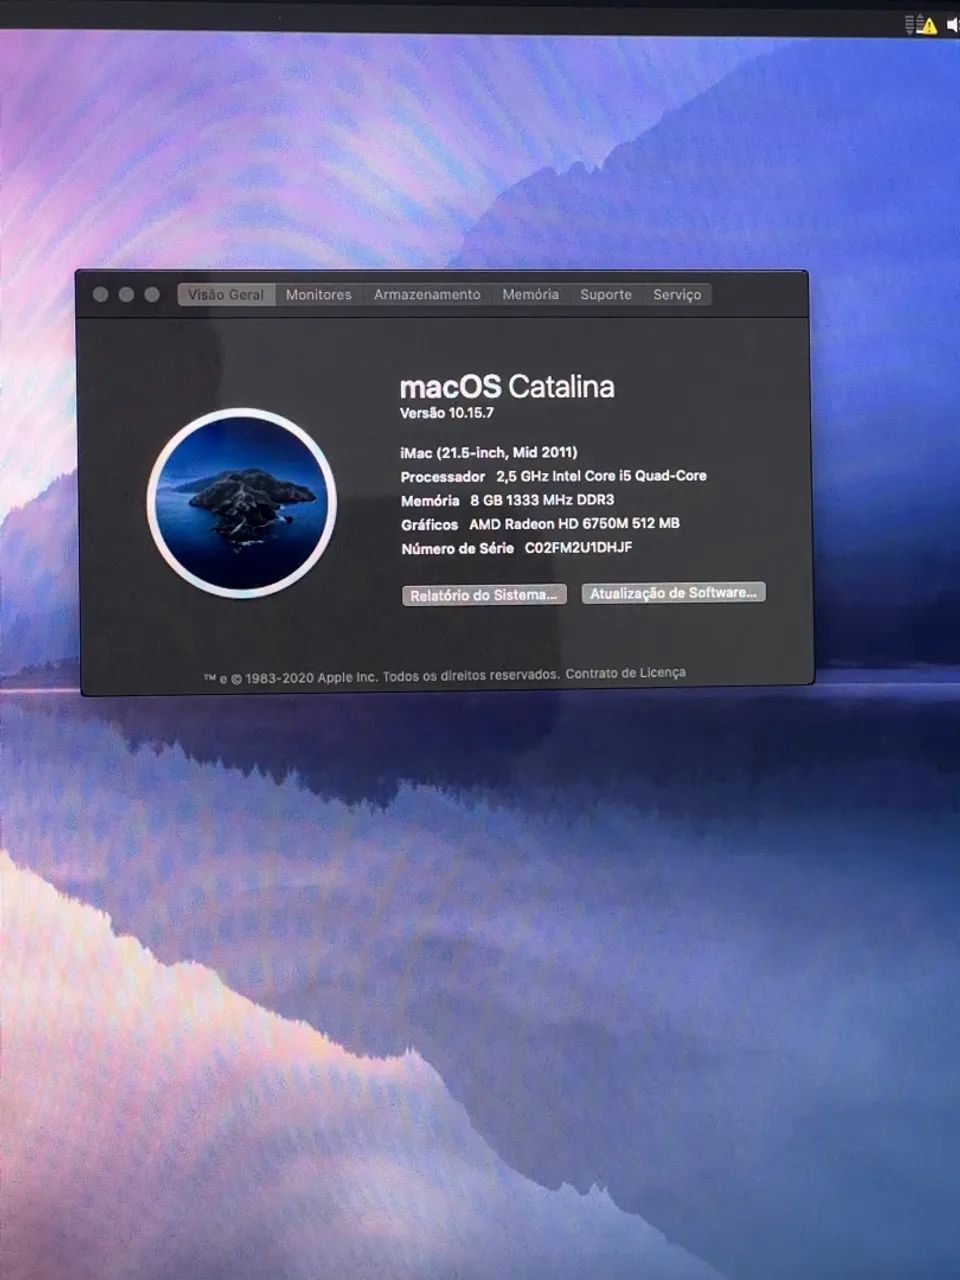Open Atualização de Software
The height and width of the screenshot is (1280, 960).
pyautogui.click(x=672, y=592)
